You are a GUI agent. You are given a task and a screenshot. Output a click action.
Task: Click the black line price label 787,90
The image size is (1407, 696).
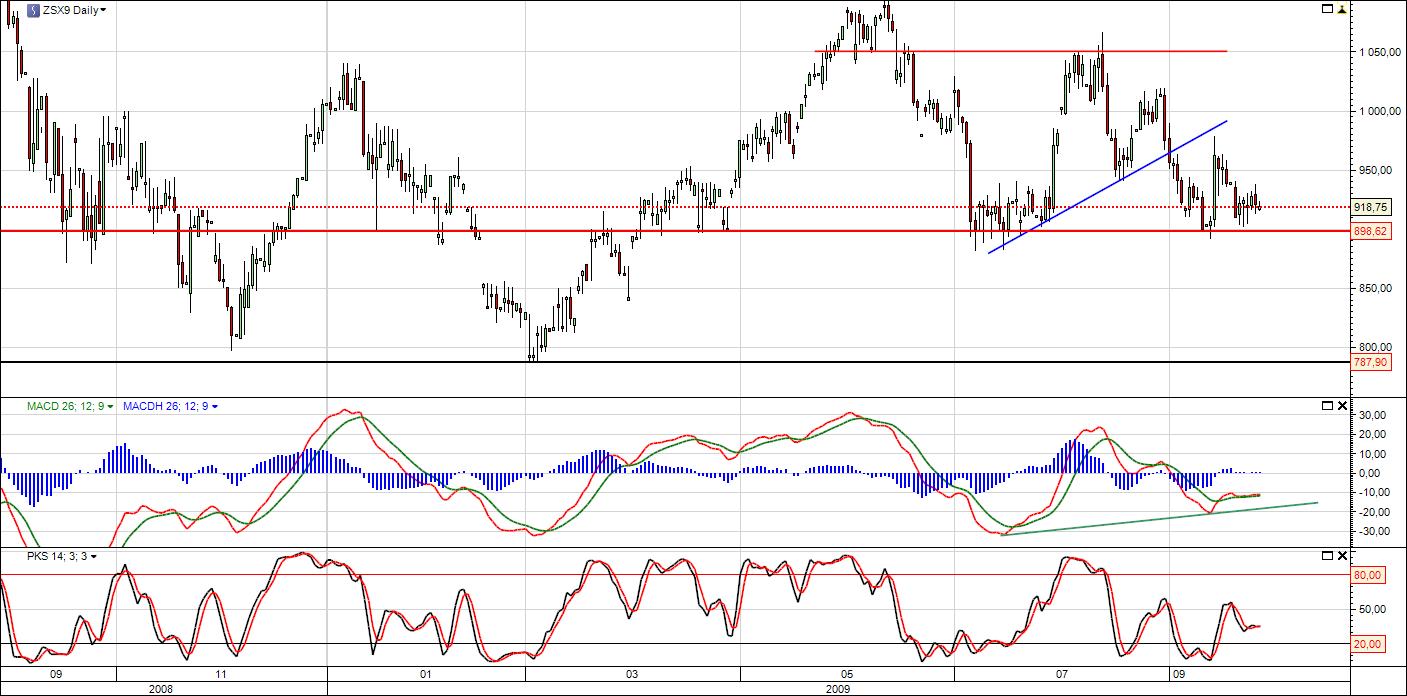(1370, 362)
